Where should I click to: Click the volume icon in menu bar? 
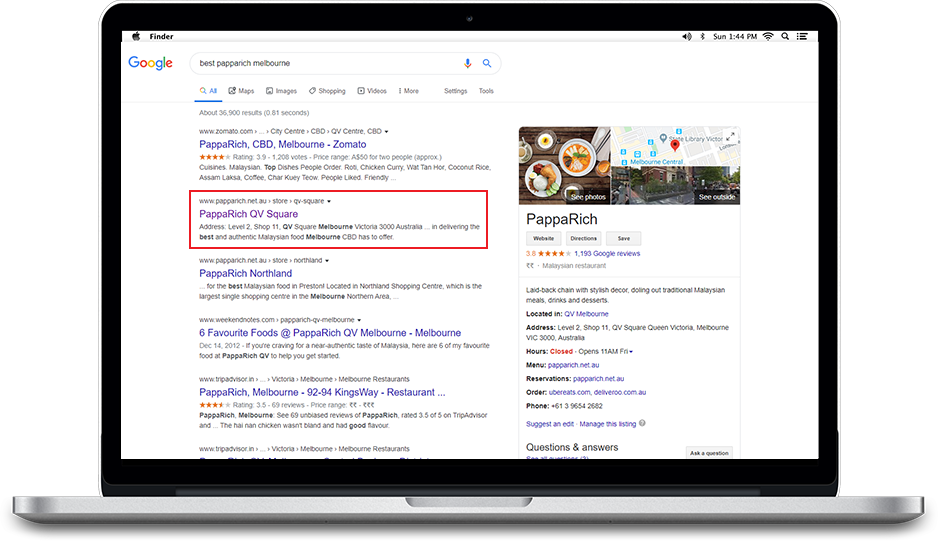(687, 37)
